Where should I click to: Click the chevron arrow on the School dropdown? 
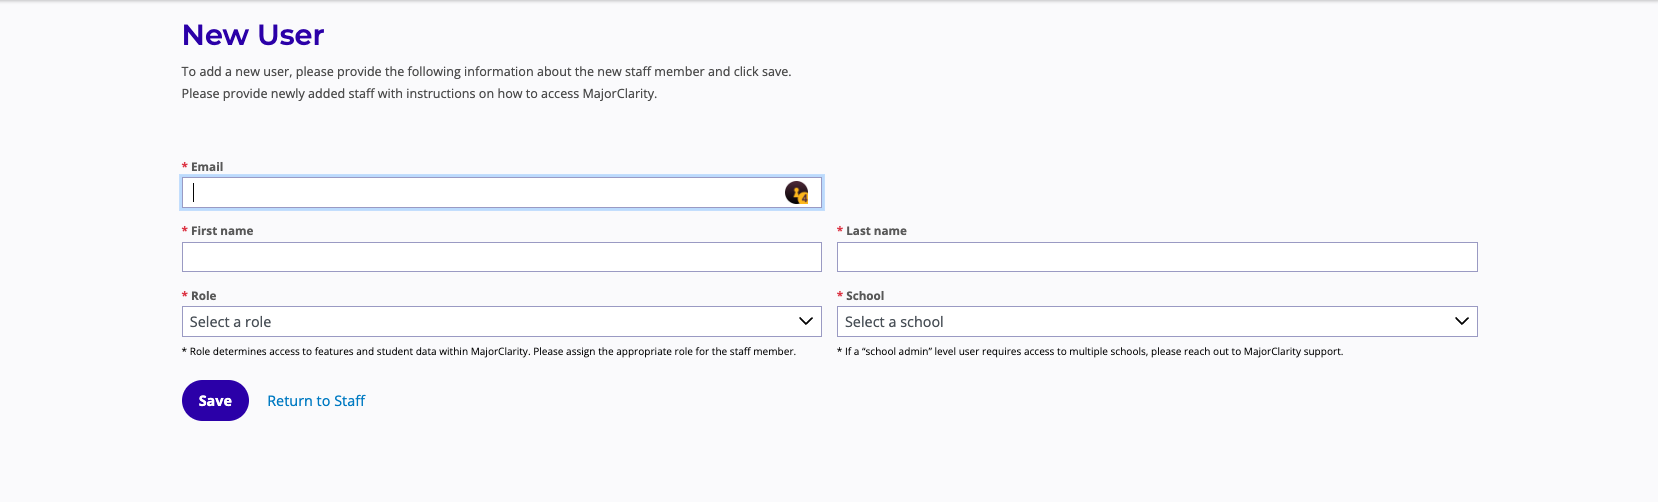(1461, 322)
